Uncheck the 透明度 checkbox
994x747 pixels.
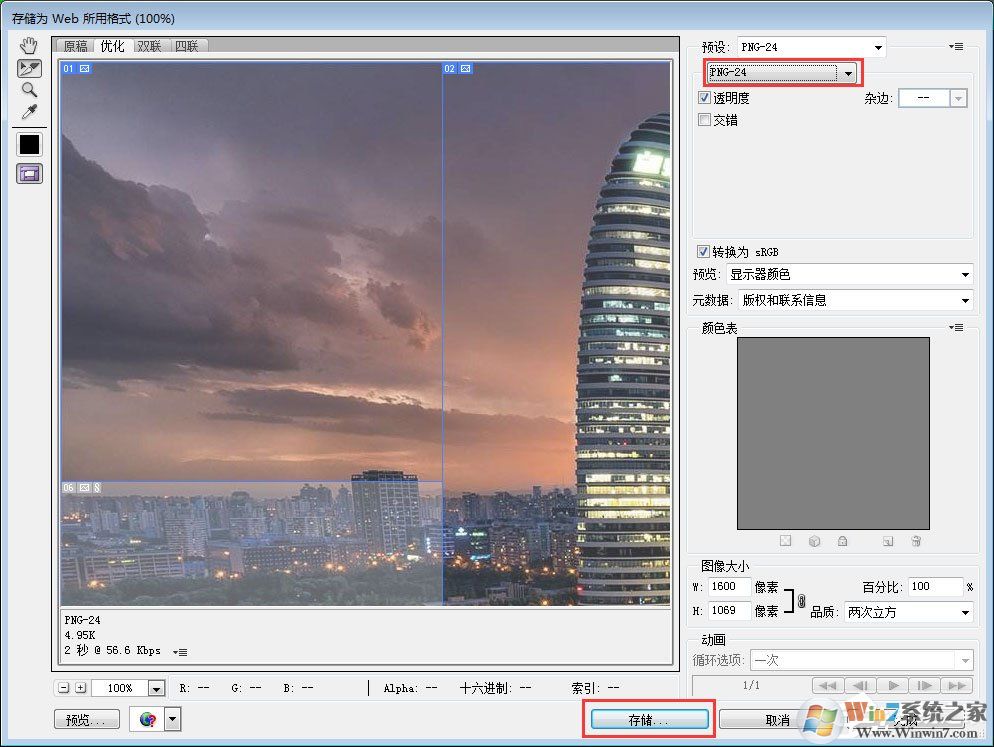pyautogui.click(x=705, y=98)
